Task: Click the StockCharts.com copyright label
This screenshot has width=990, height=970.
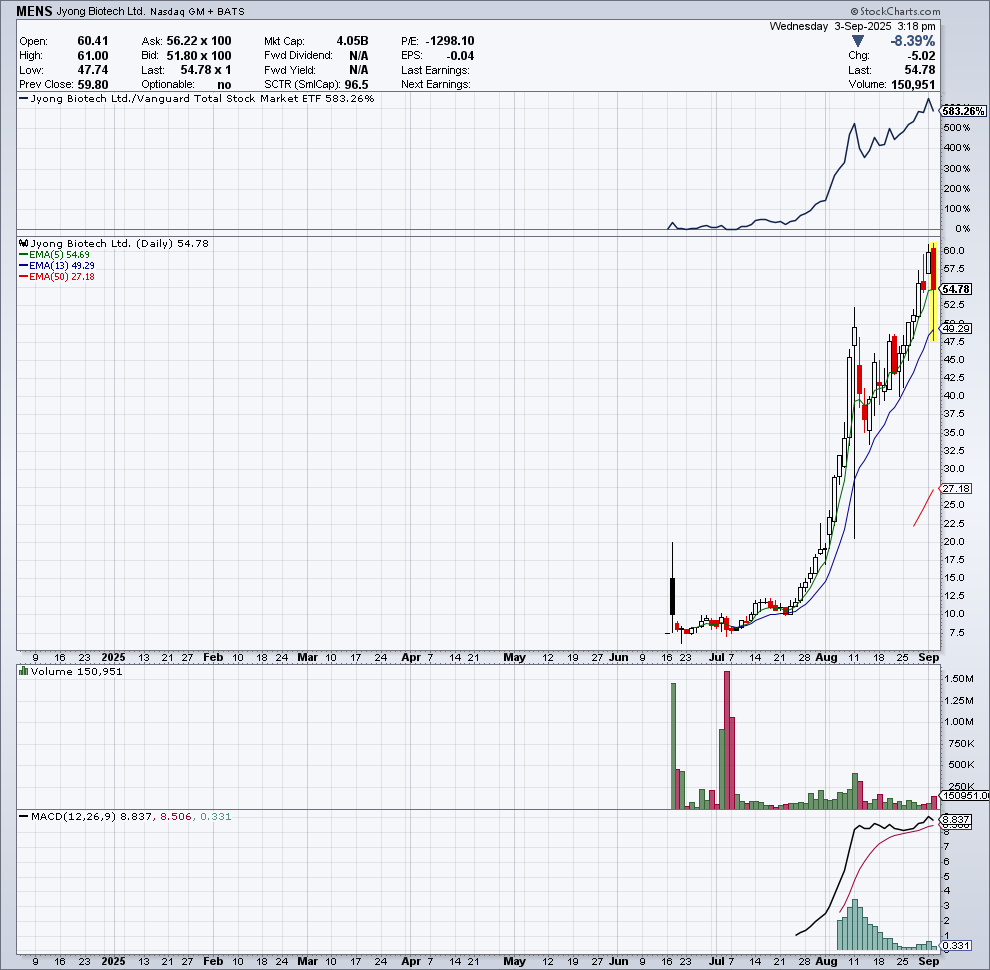Action: point(895,11)
